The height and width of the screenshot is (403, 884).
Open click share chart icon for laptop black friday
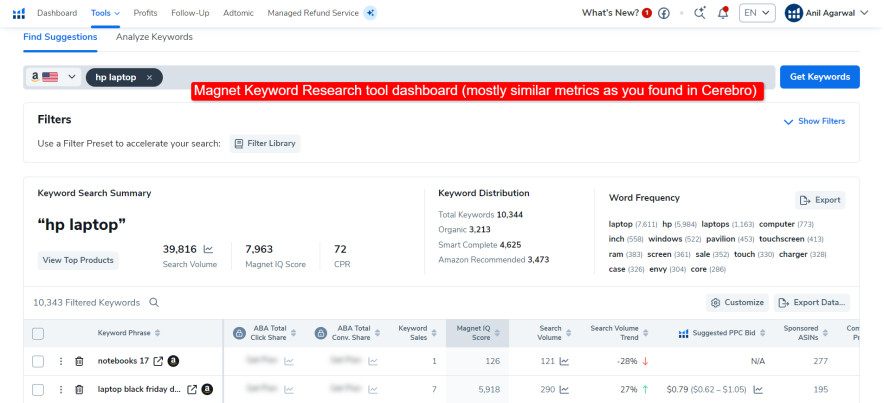point(289,389)
